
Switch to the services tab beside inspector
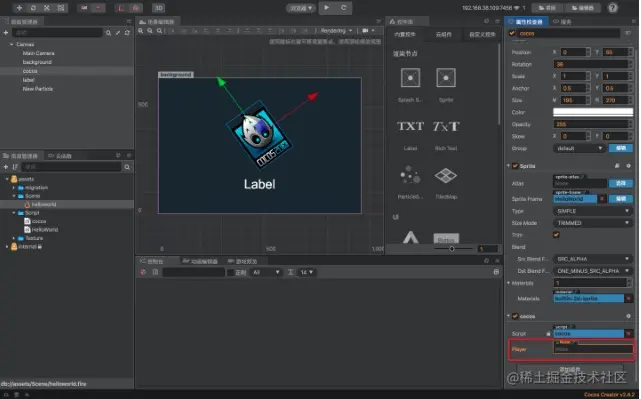coord(562,22)
